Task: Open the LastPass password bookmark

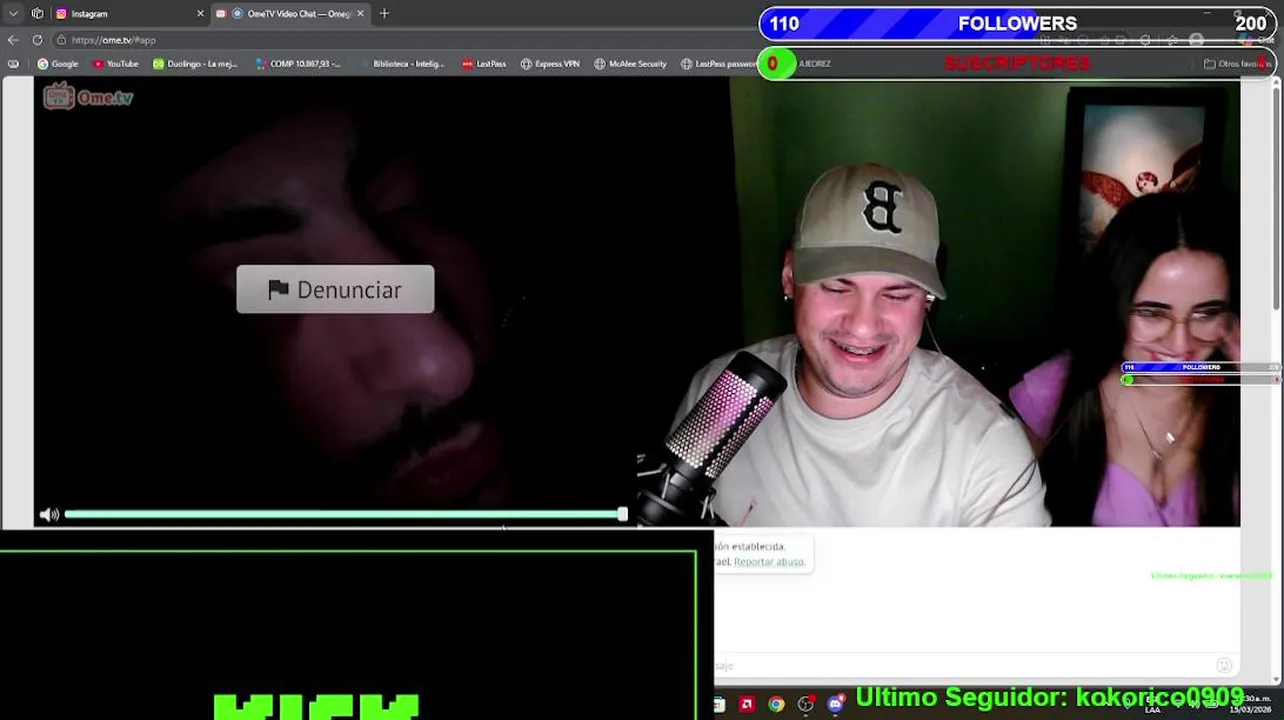Action: [718, 64]
